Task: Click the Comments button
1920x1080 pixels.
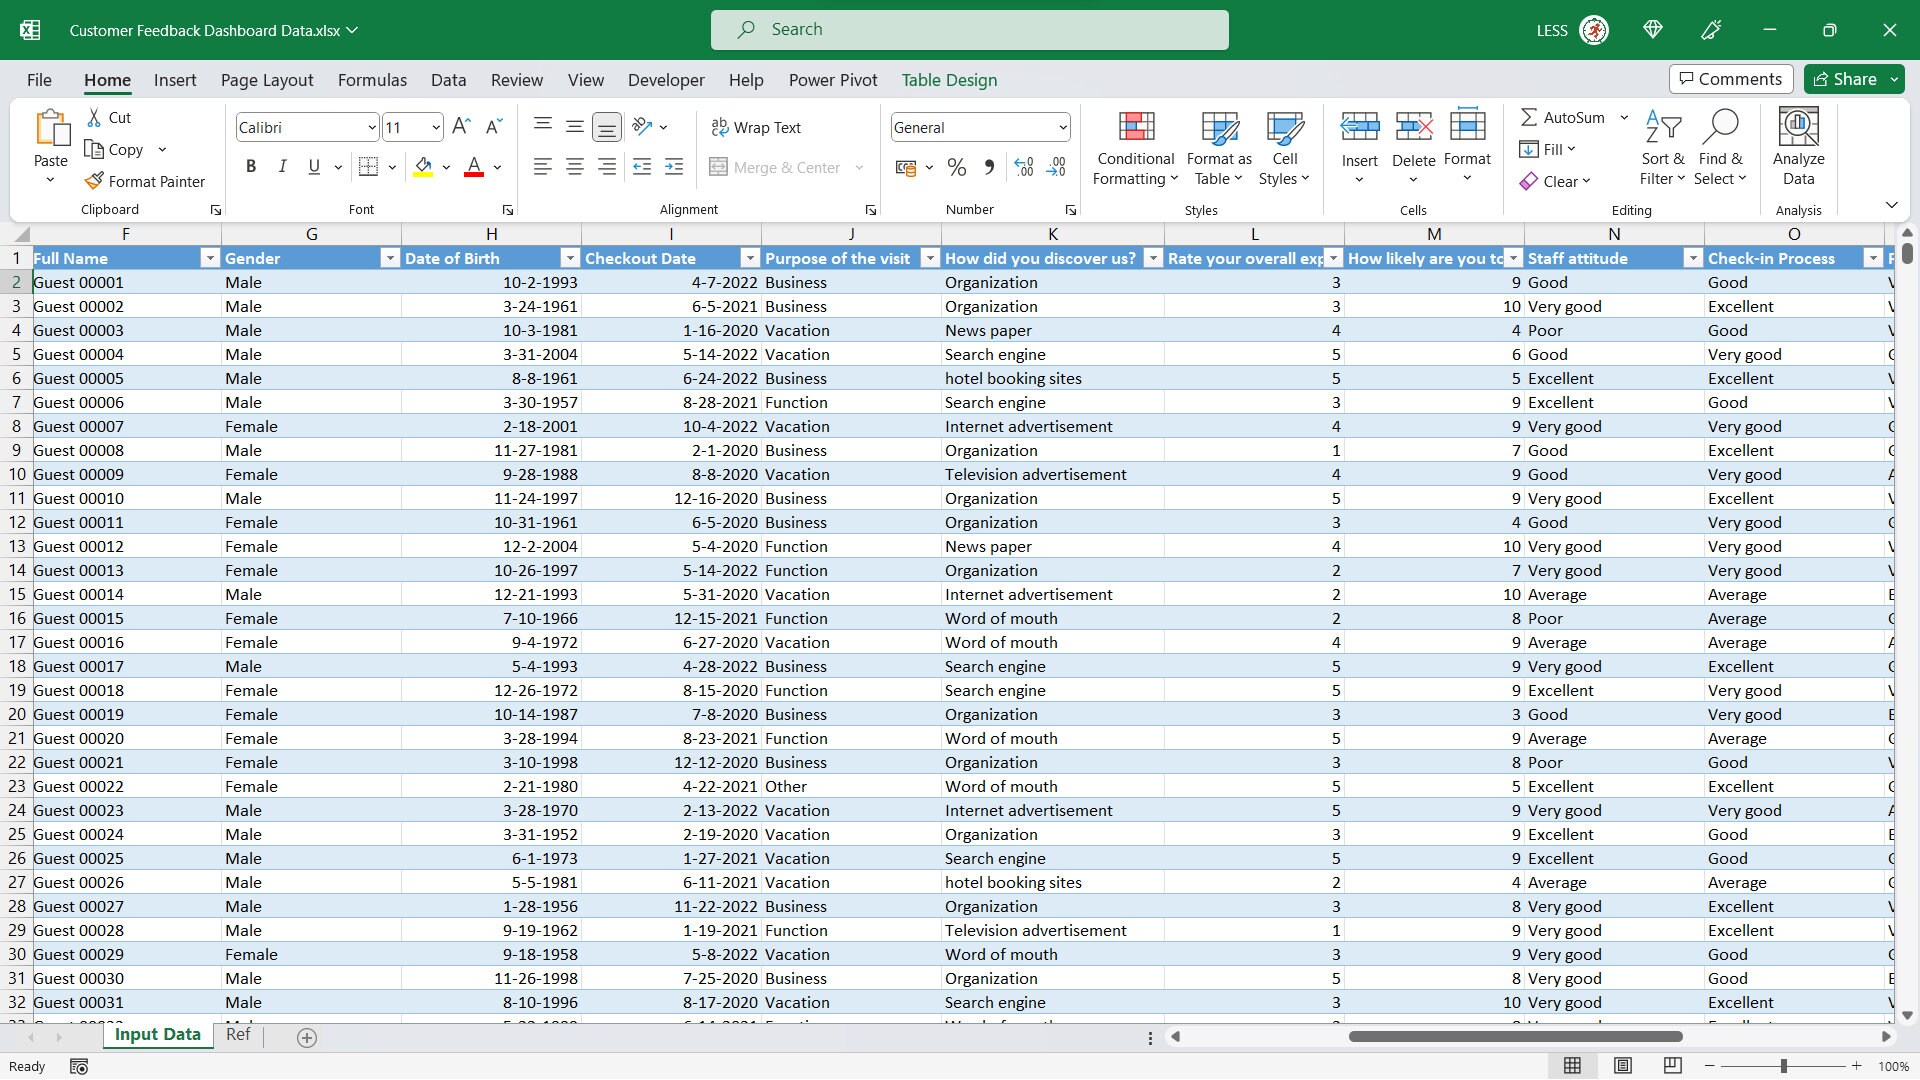Action: pos(1729,78)
